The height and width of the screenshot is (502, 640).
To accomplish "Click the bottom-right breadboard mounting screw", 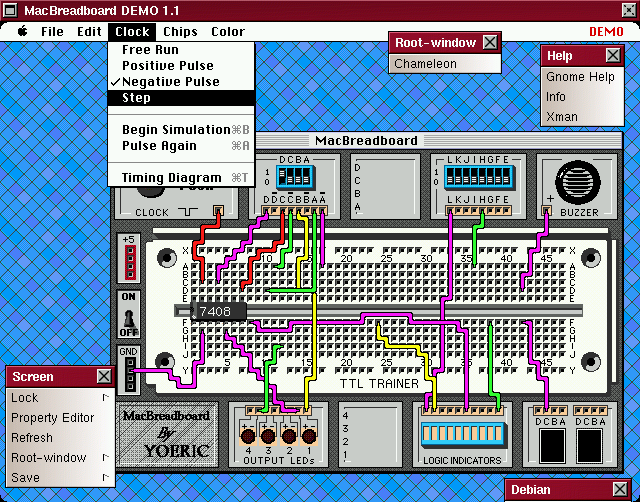I will [591, 362].
